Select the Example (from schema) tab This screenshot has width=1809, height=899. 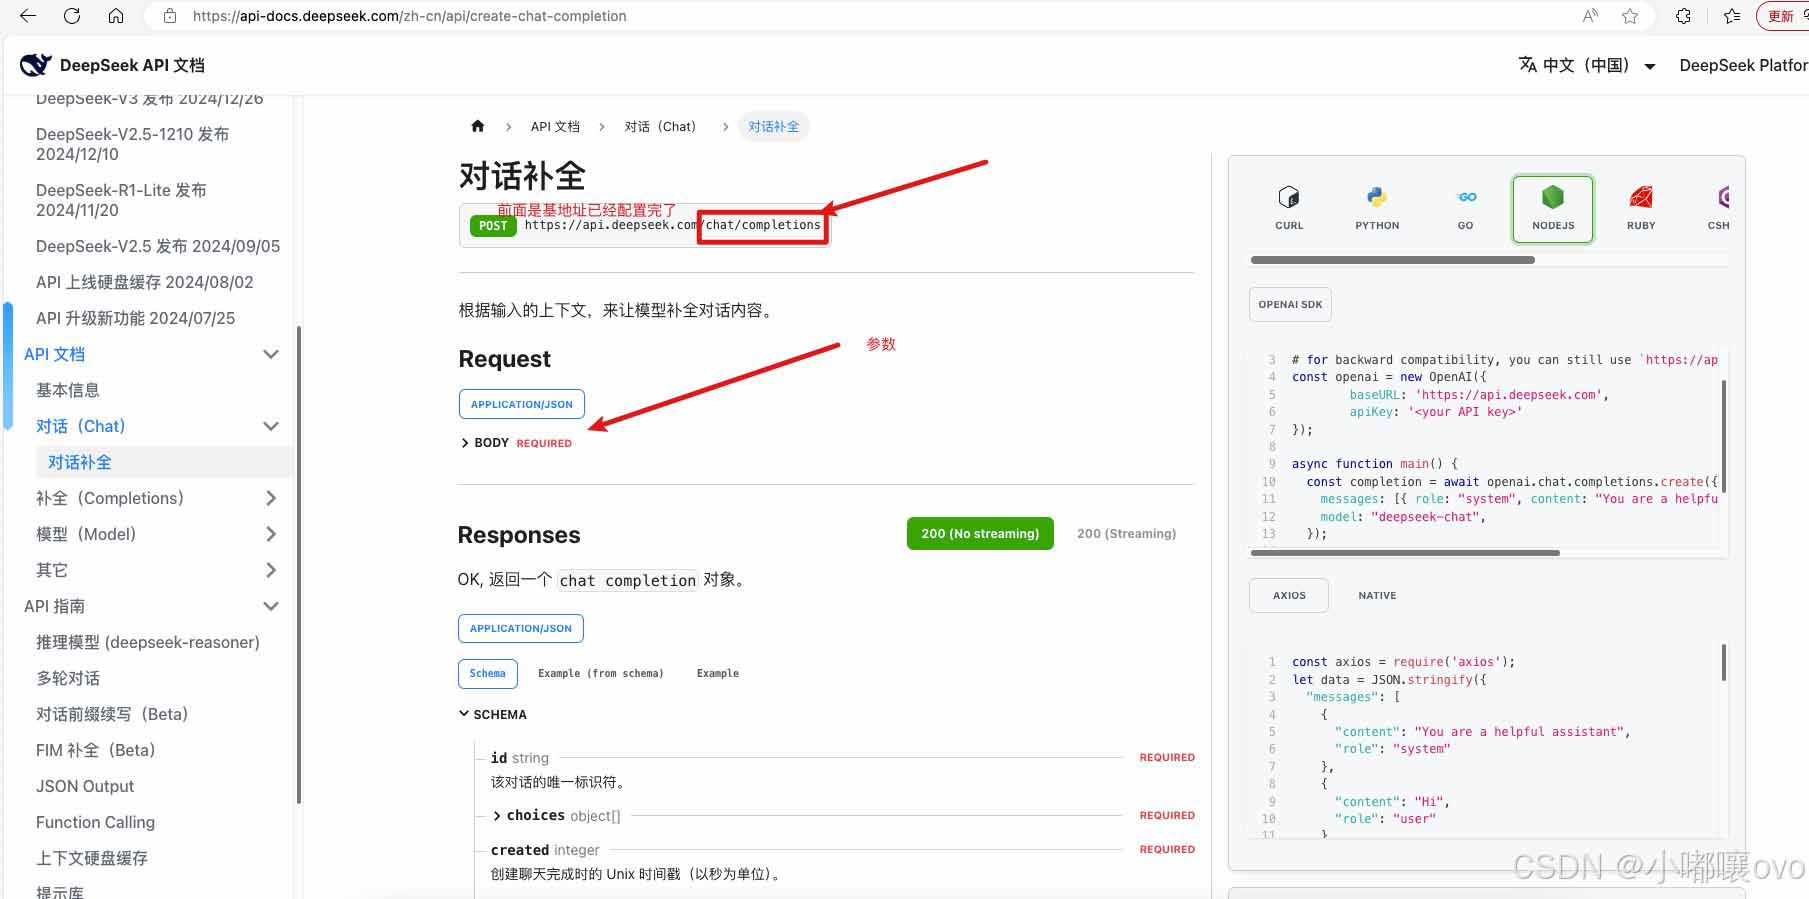[600, 674]
